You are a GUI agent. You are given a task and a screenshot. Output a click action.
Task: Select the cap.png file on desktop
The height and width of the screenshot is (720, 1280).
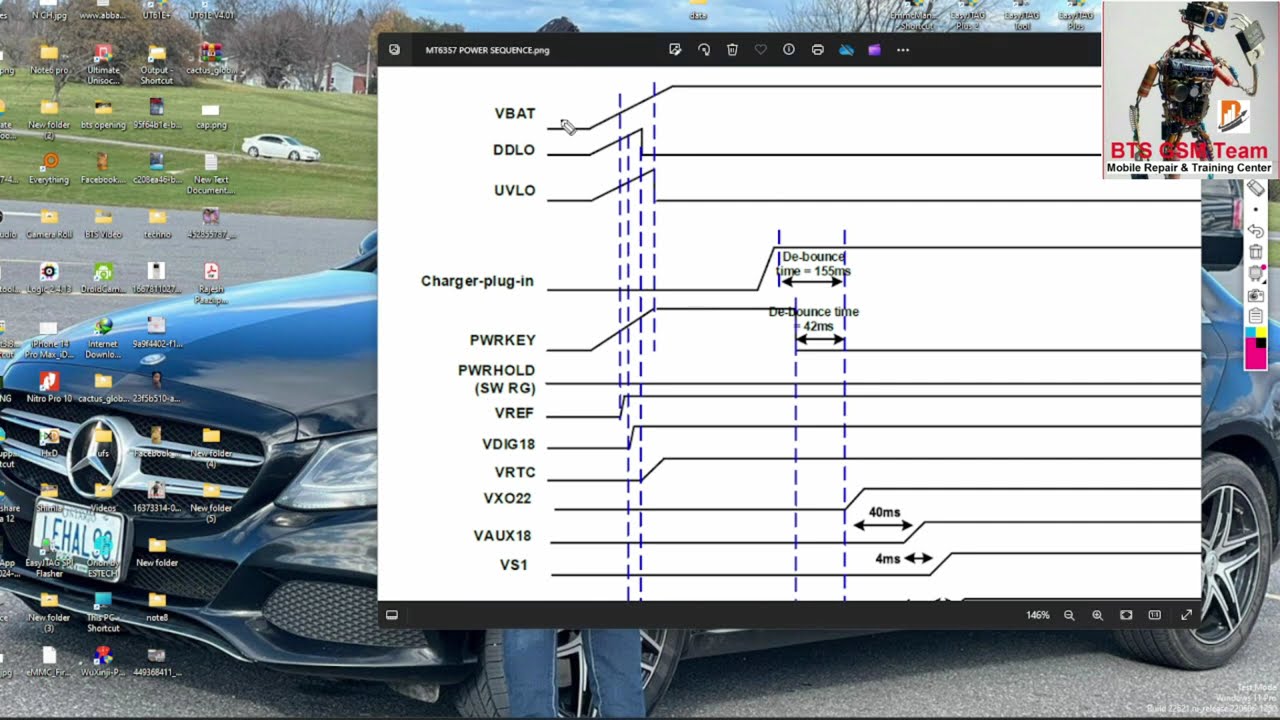click(x=211, y=116)
